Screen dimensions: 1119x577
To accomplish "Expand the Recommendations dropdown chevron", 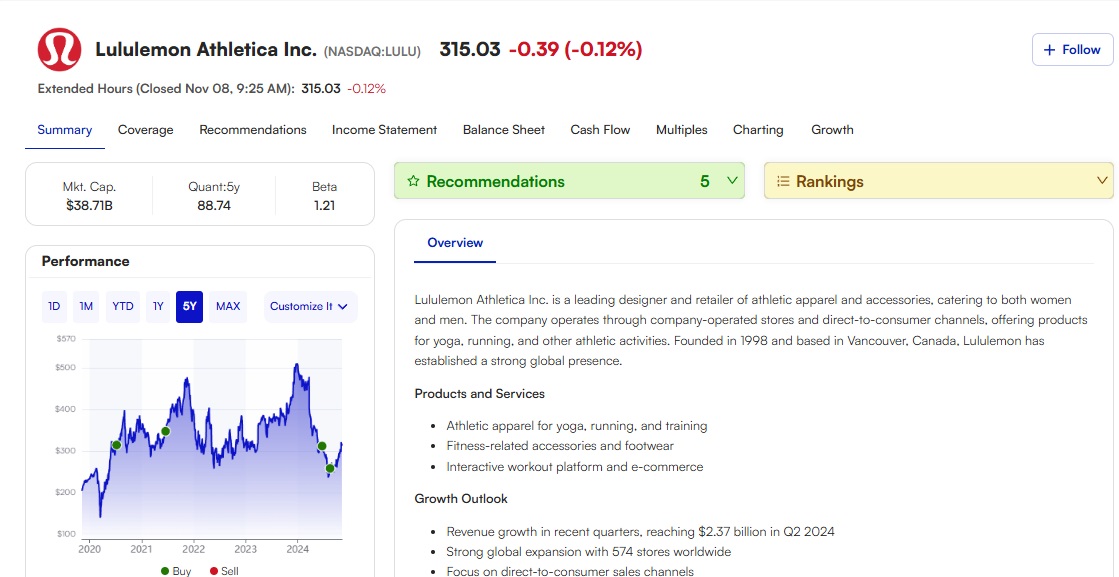I will (731, 181).
